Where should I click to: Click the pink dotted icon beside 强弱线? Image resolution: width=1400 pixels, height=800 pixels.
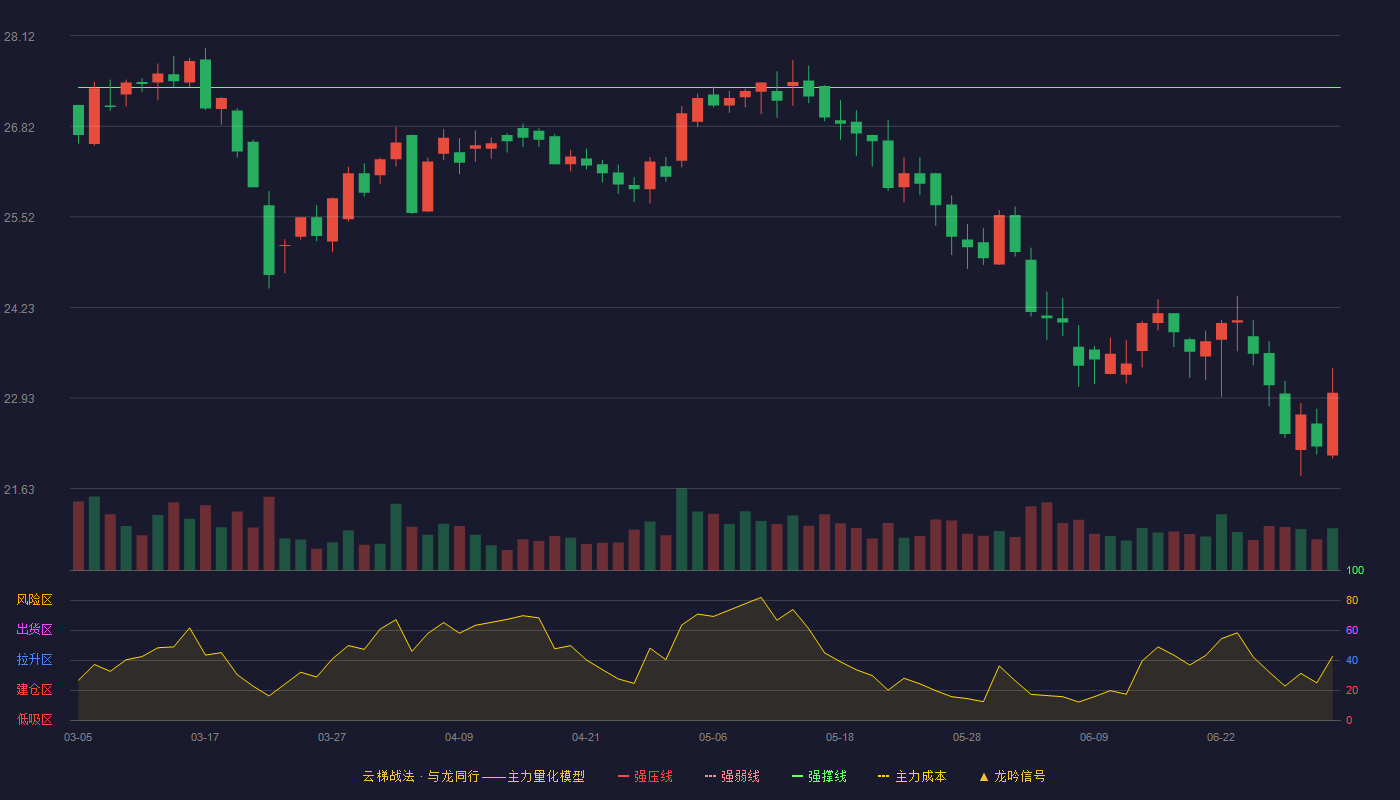pos(710,776)
